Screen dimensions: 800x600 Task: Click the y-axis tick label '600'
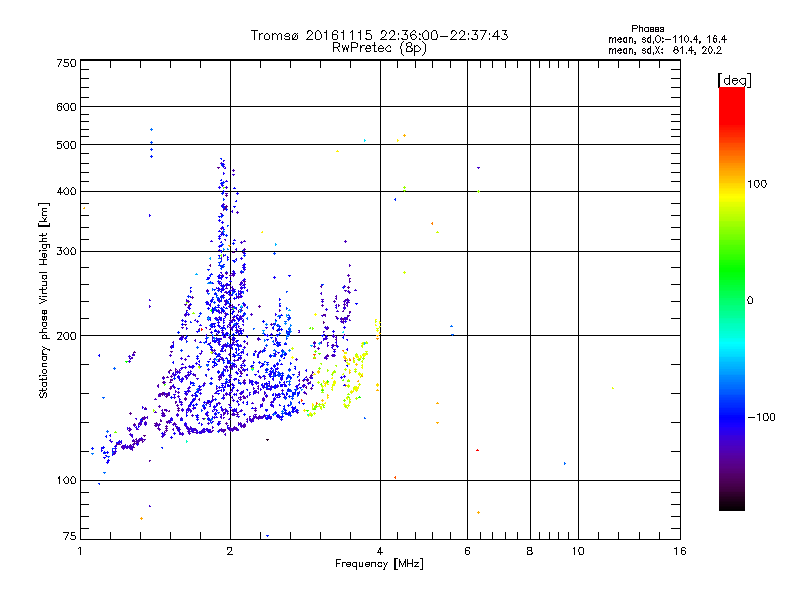tap(66, 107)
